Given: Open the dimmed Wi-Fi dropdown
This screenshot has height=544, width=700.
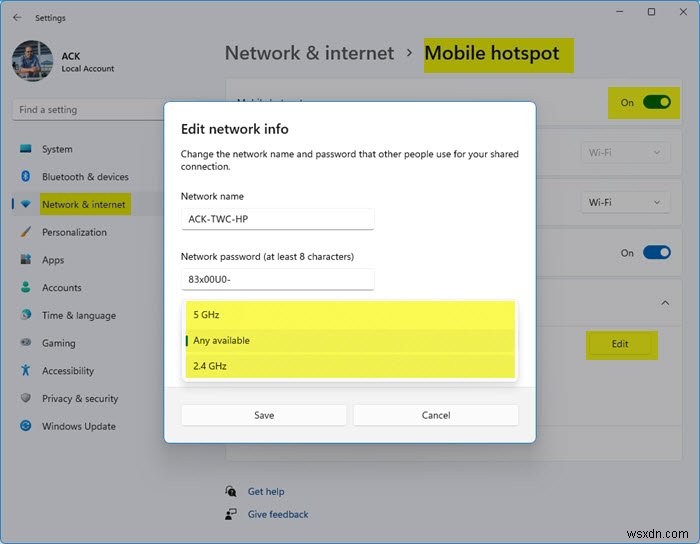Looking at the screenshot, I should click(625, 153).
